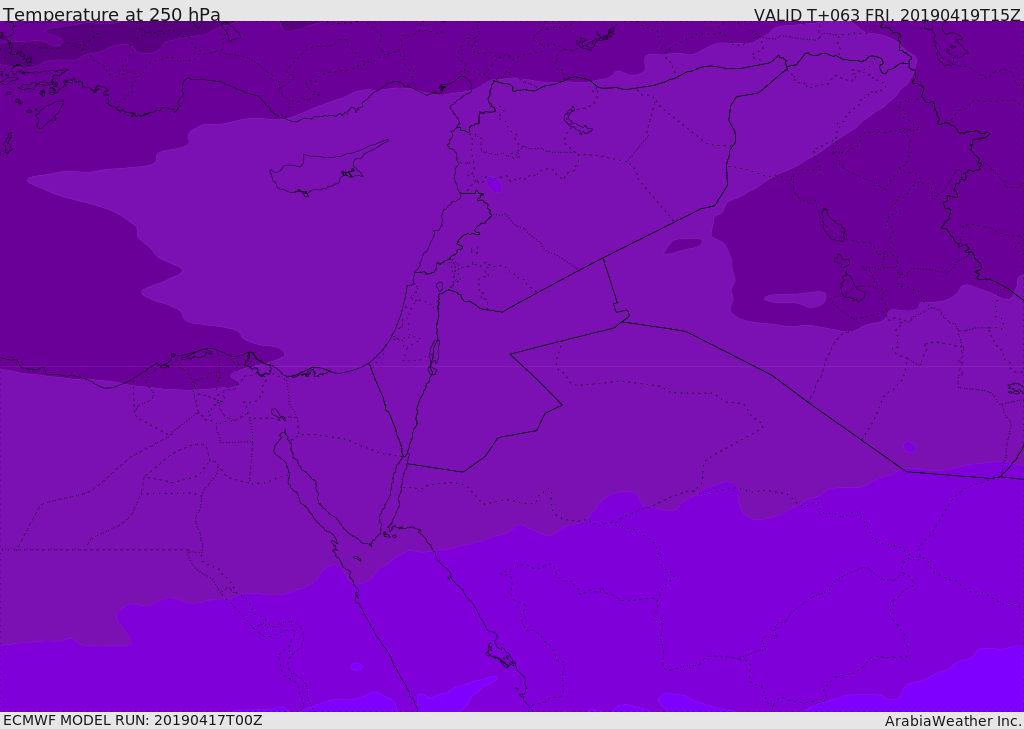Image resolution: width=1024 pixels, height=729 pixels.
Task: Click the 'VALID T+063 FRI. 20190419T15Z' timestamp label
Action: [x=887, y=15]
